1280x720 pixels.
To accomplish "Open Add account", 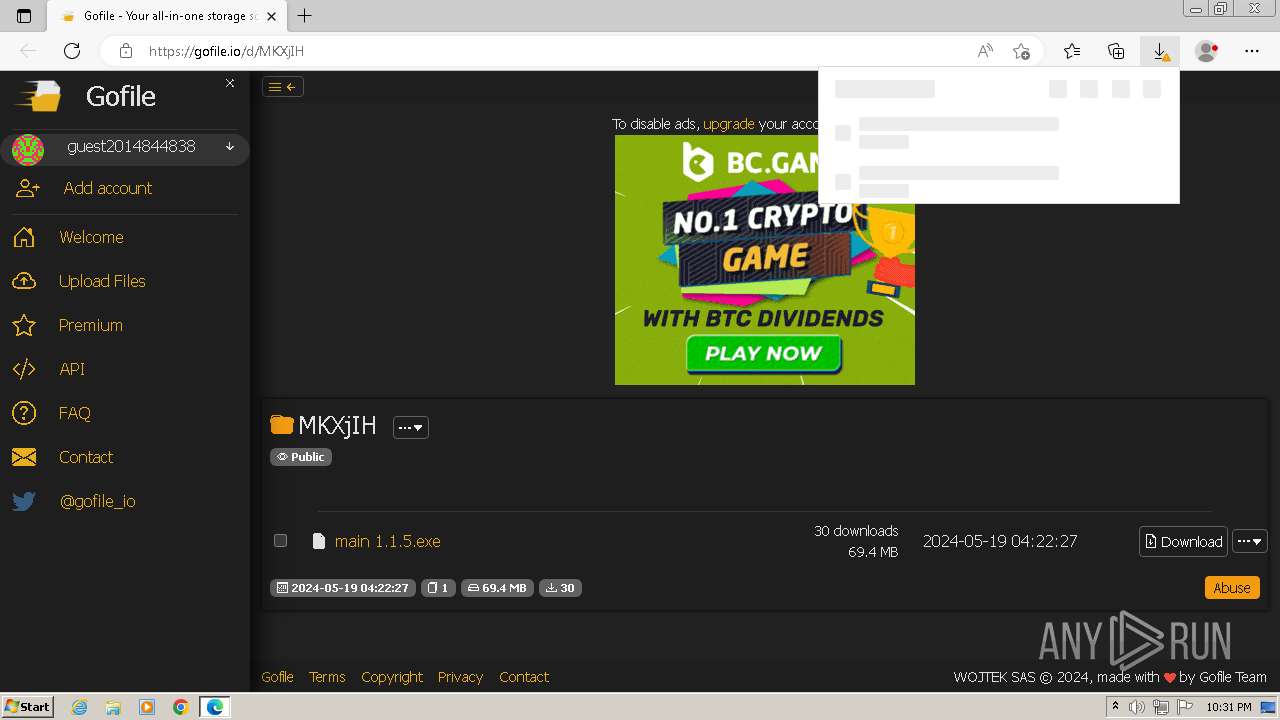I will [x=107, y=188].
